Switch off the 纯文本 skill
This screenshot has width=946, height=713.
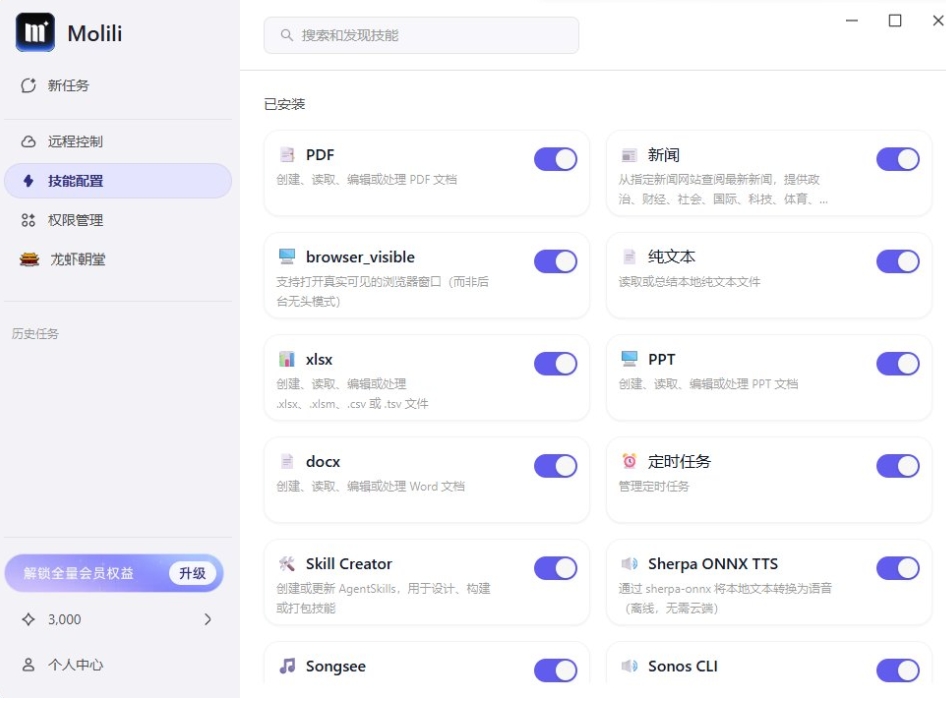pyautogui.click(x=898, y=262)
